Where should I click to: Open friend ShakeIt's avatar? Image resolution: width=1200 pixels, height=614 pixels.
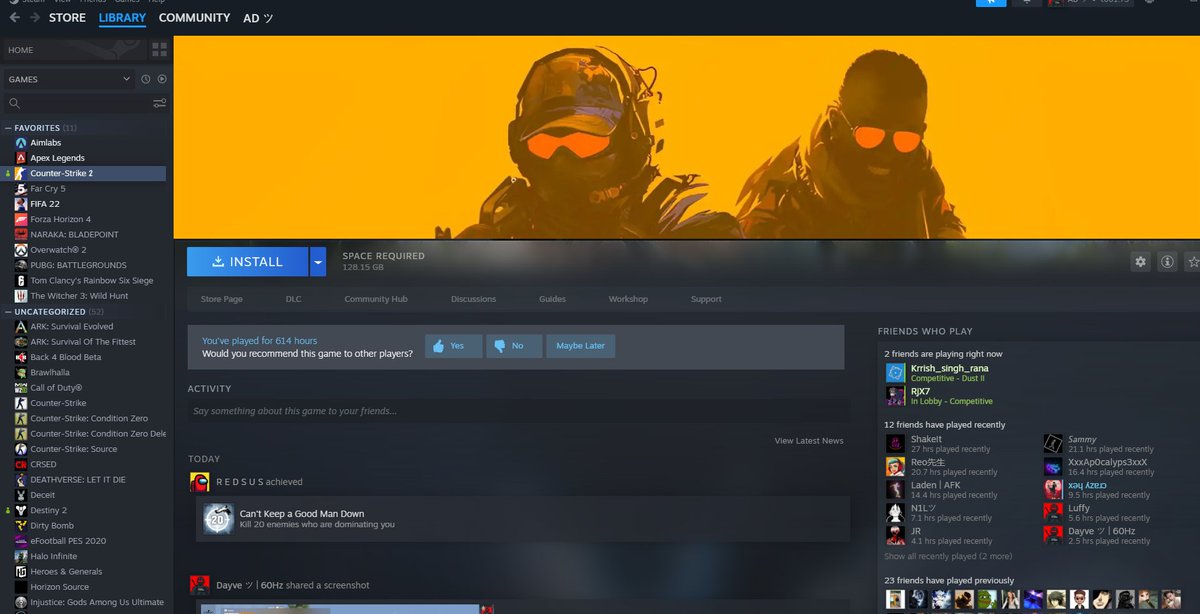pyautogui.click(x=895, y=444)
